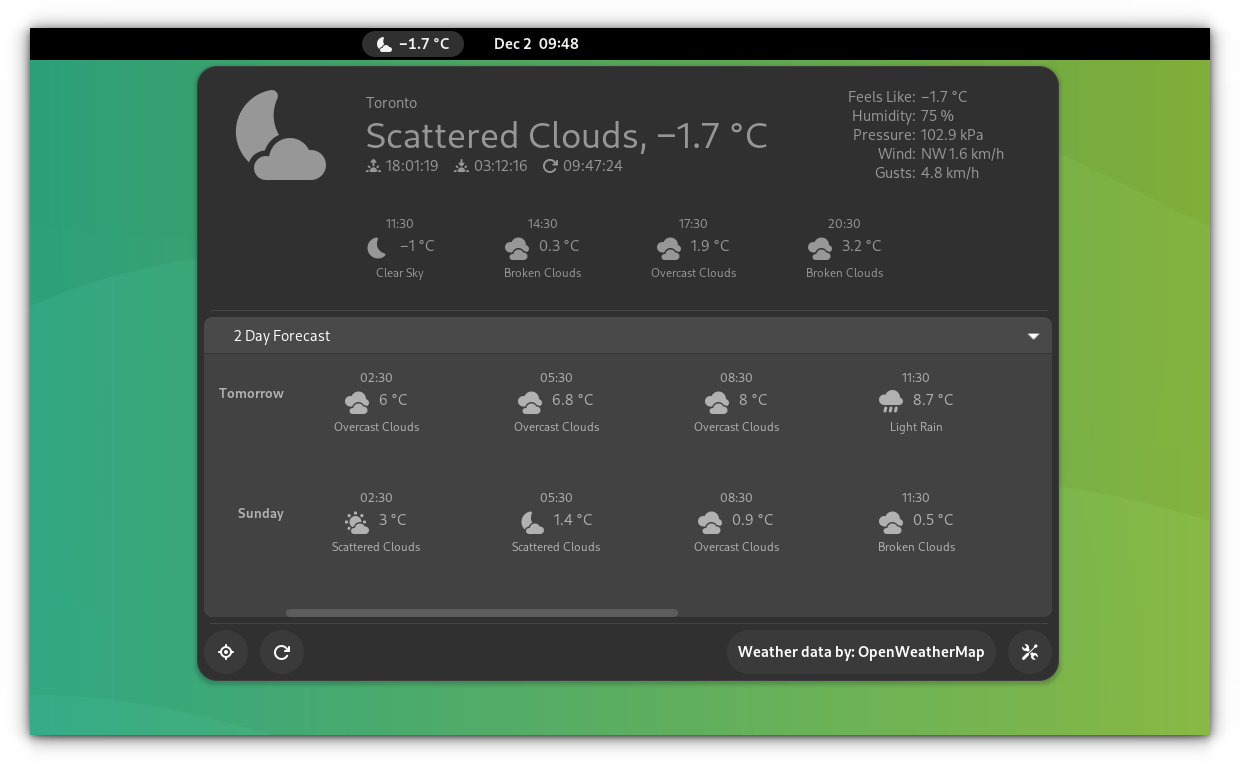The height and width of the screenshot is (767, 1240).
Task: Click the forecast horizontal scrollbar
Action: pyautogui.click(x=481, y=613)
